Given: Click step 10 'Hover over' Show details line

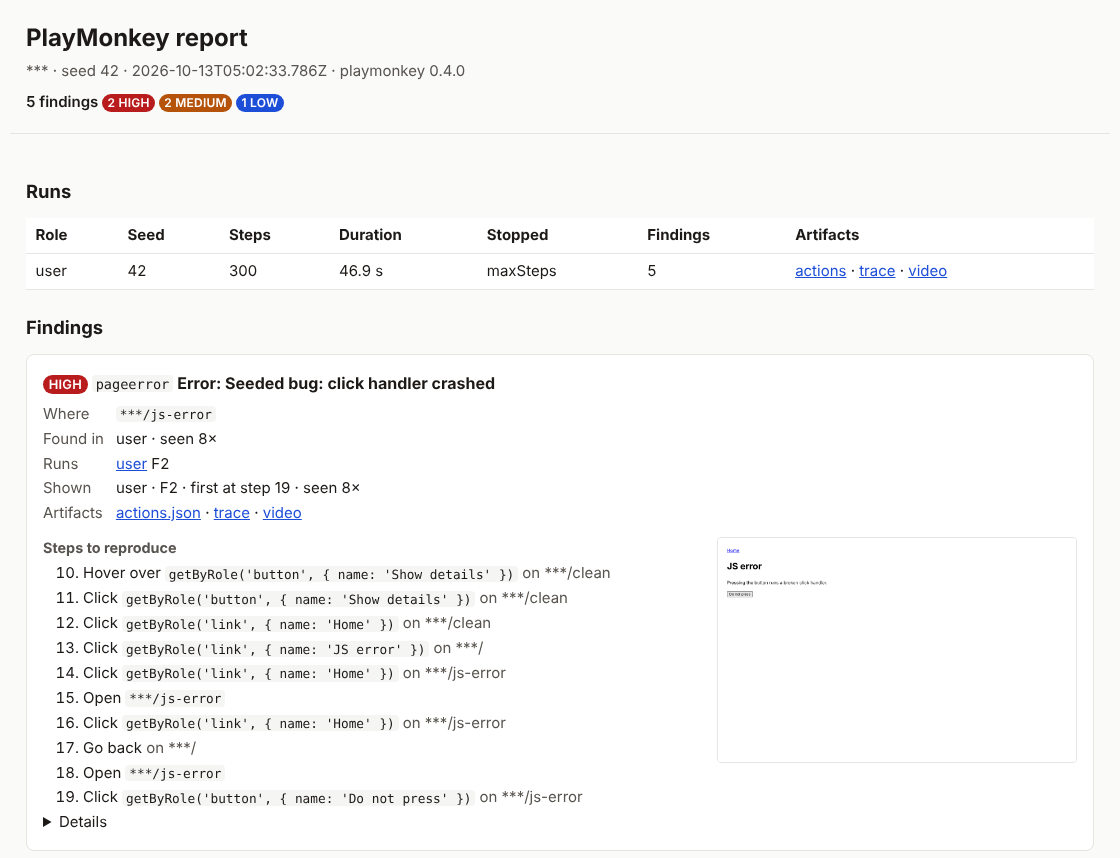Looking at the screenshot, I should [x=333, y=574].
